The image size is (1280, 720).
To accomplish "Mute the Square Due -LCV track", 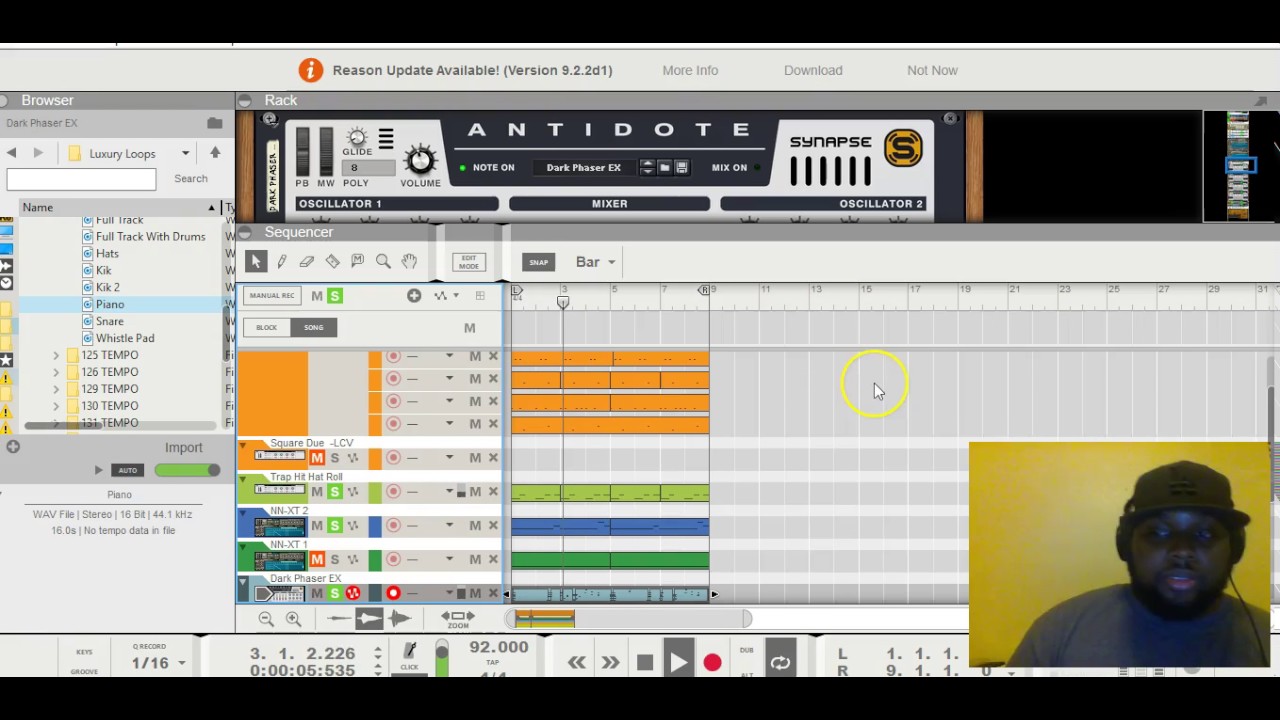I will pyautogui.click(x=317, y=458).
